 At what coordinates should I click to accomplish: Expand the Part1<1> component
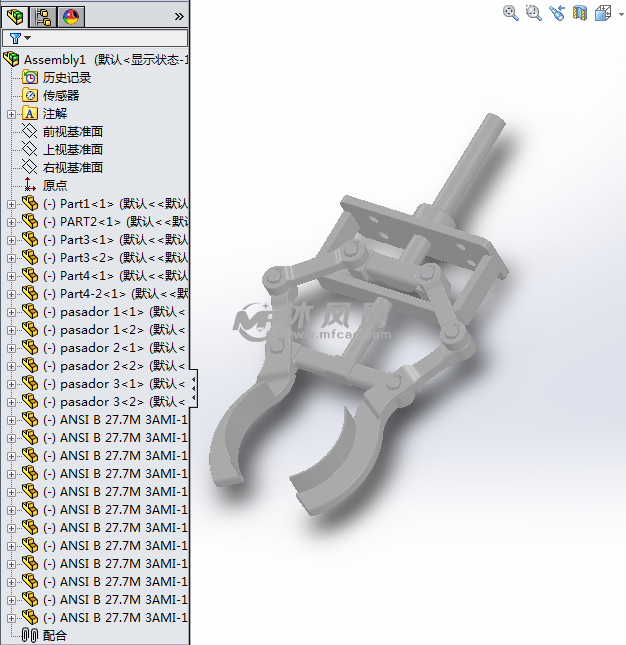pyautogui.click(x=12, y=204)
